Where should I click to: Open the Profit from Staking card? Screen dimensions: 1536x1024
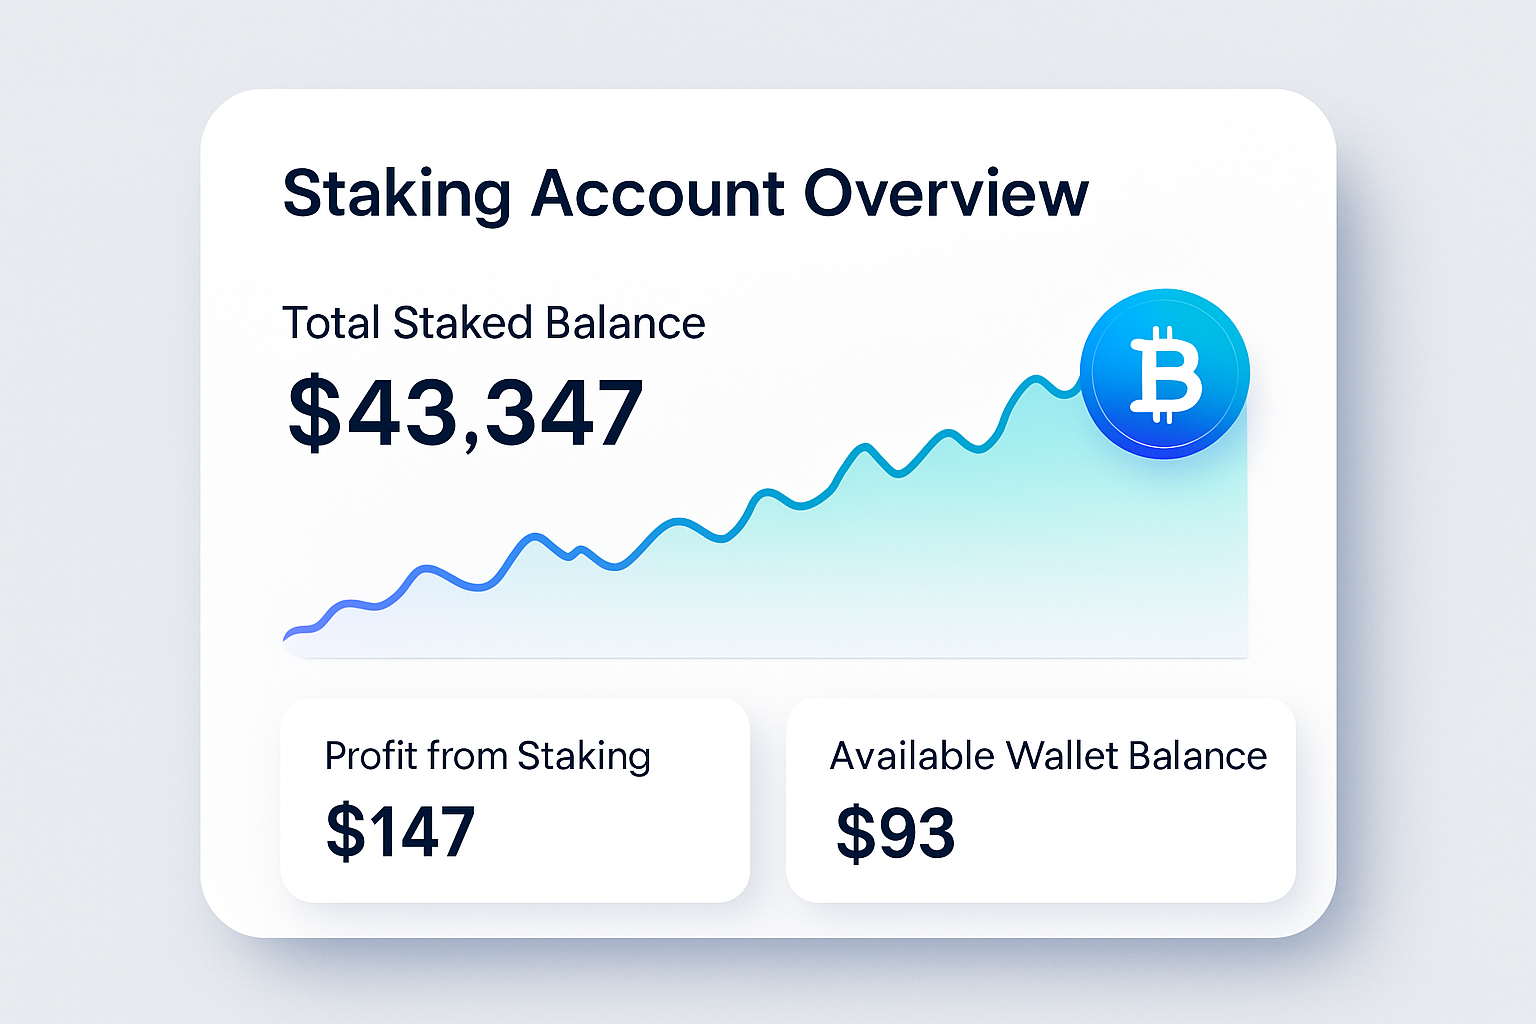515,800
